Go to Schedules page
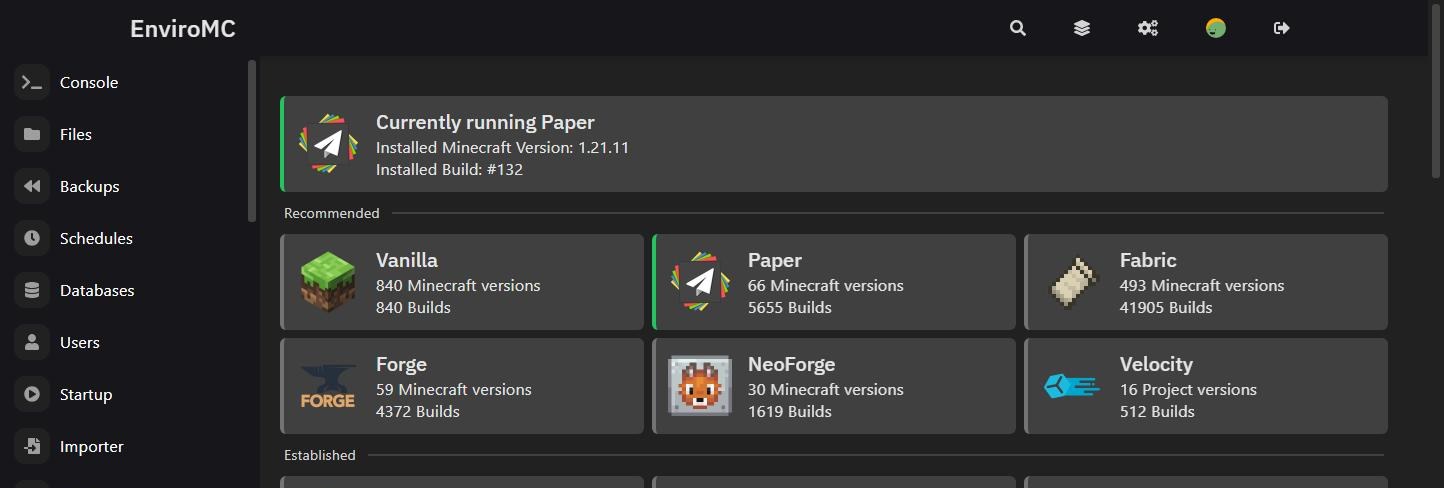This screenshot has width=1444, height=488. click(x=96, y=238)
